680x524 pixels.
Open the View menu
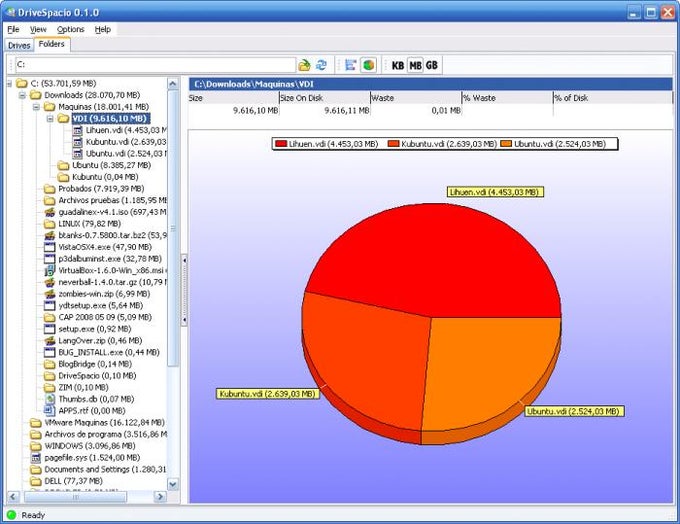[38, 29]
